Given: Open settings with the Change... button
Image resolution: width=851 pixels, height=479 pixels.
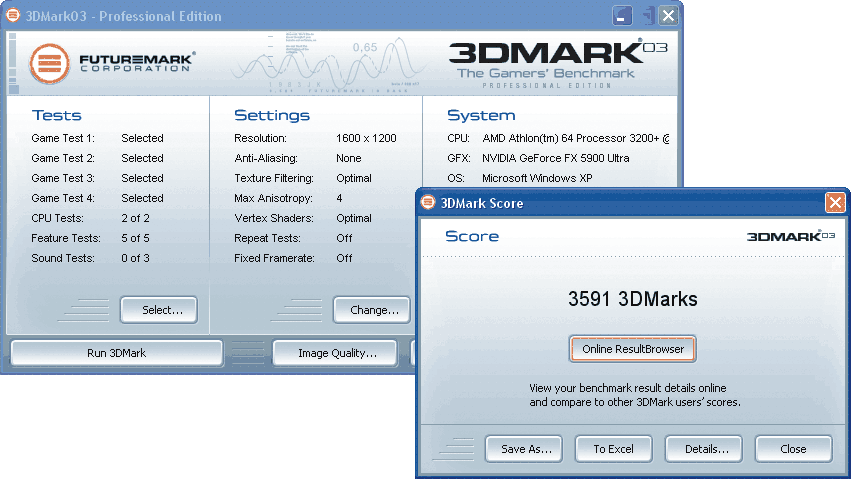Looking at the screenshot, I should (372, 310).
